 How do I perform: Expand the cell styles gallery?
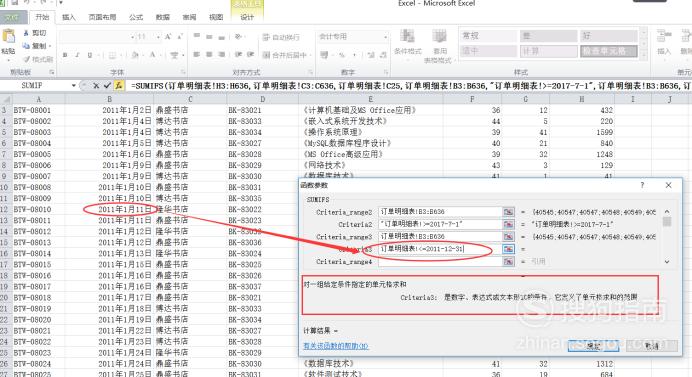coord(644,55)
